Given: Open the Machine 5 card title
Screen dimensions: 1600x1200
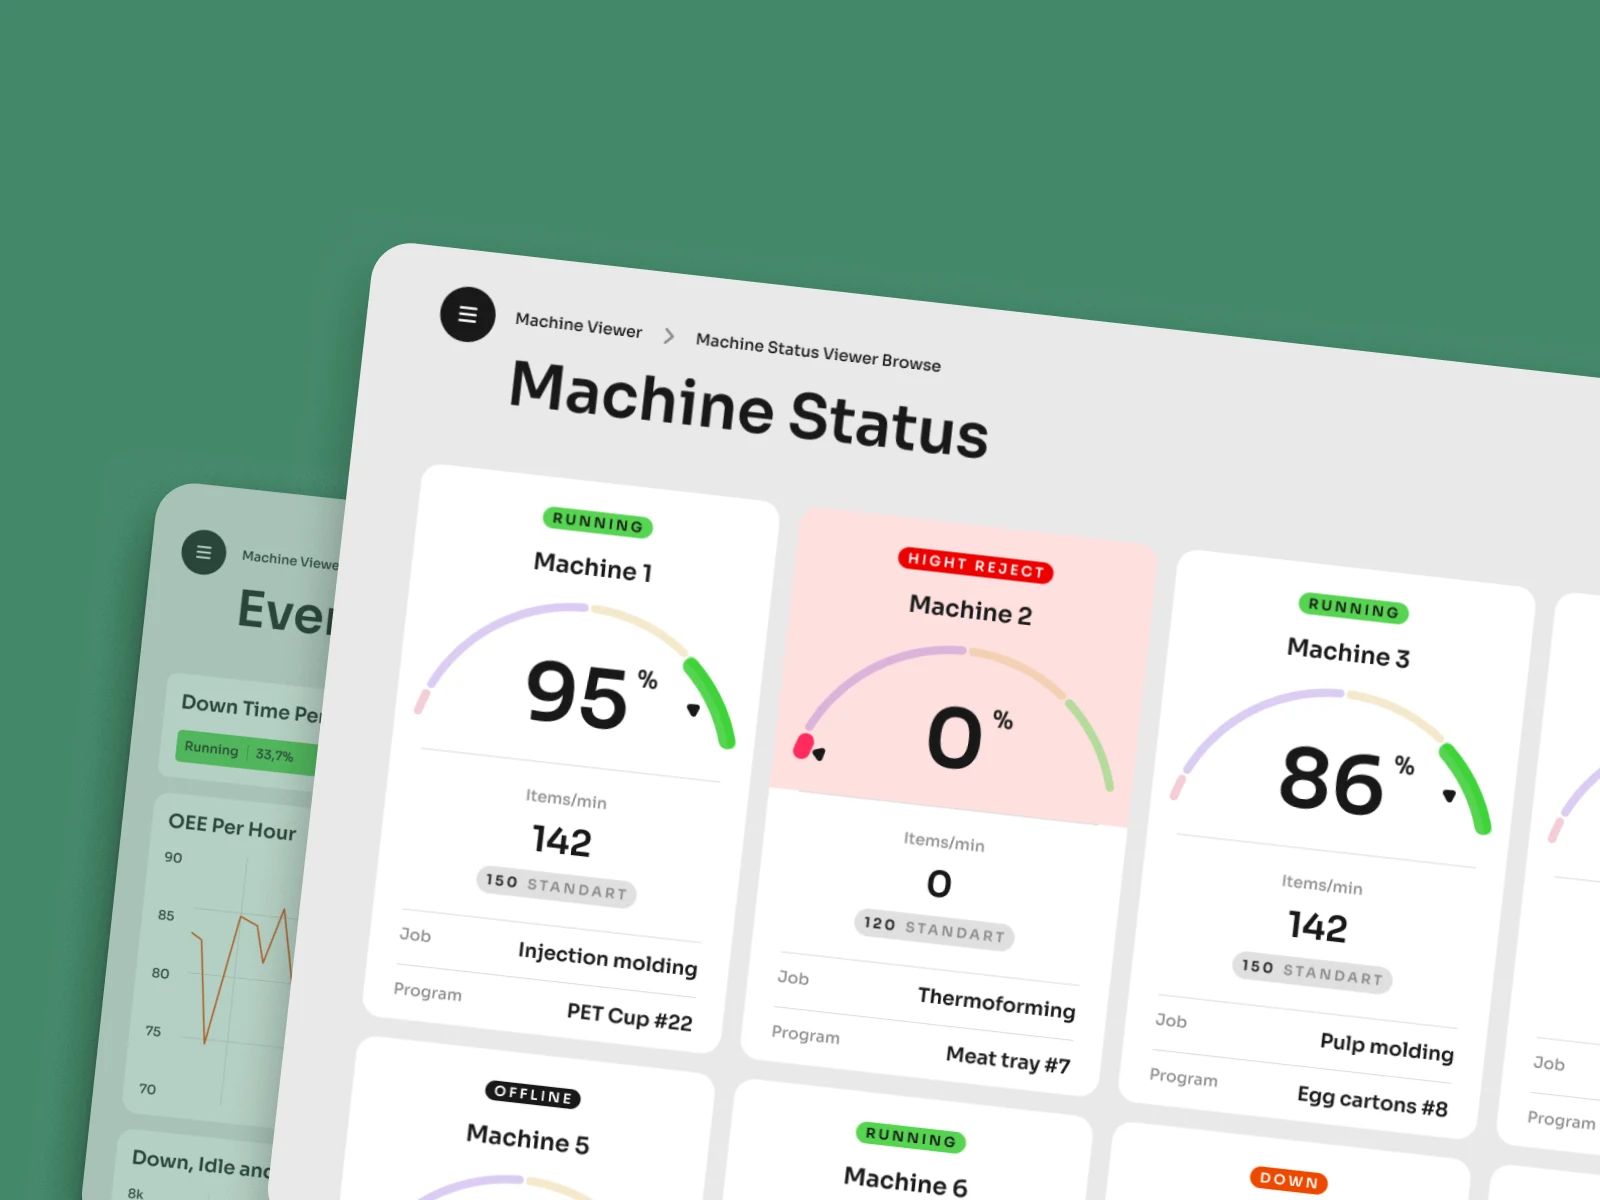Looking at the screenshot, I should tap(528, 1139).
